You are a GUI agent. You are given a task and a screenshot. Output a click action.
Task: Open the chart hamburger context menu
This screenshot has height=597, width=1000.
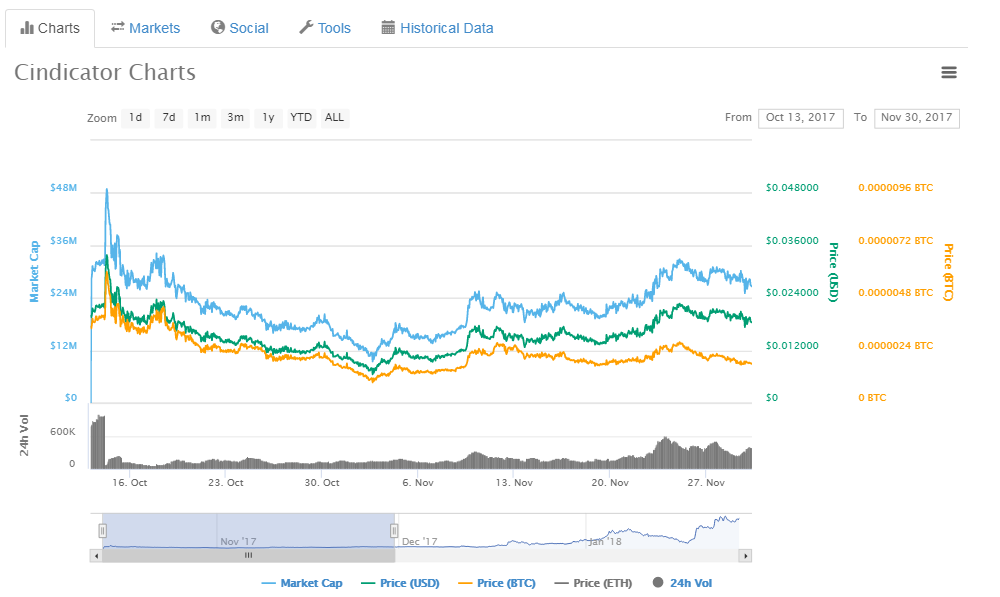point(948,72)
